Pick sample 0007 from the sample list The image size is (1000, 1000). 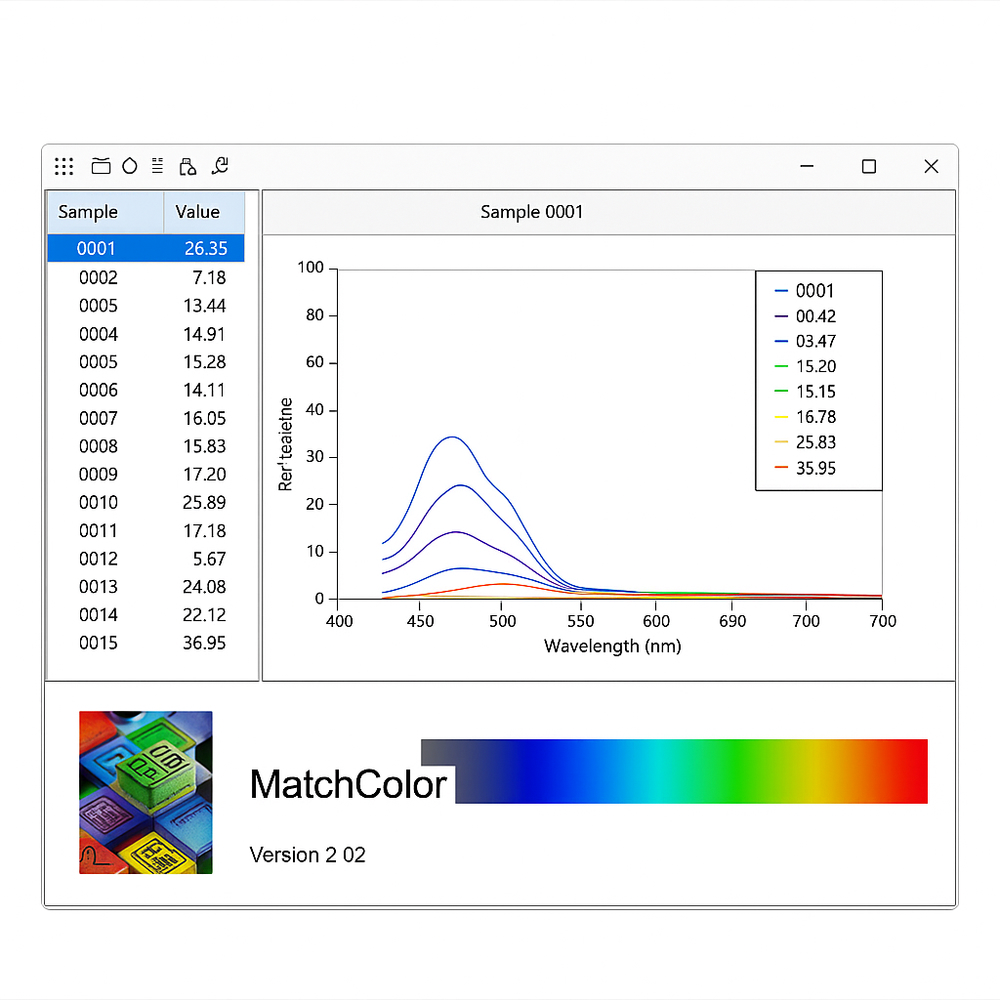(146, 418)
